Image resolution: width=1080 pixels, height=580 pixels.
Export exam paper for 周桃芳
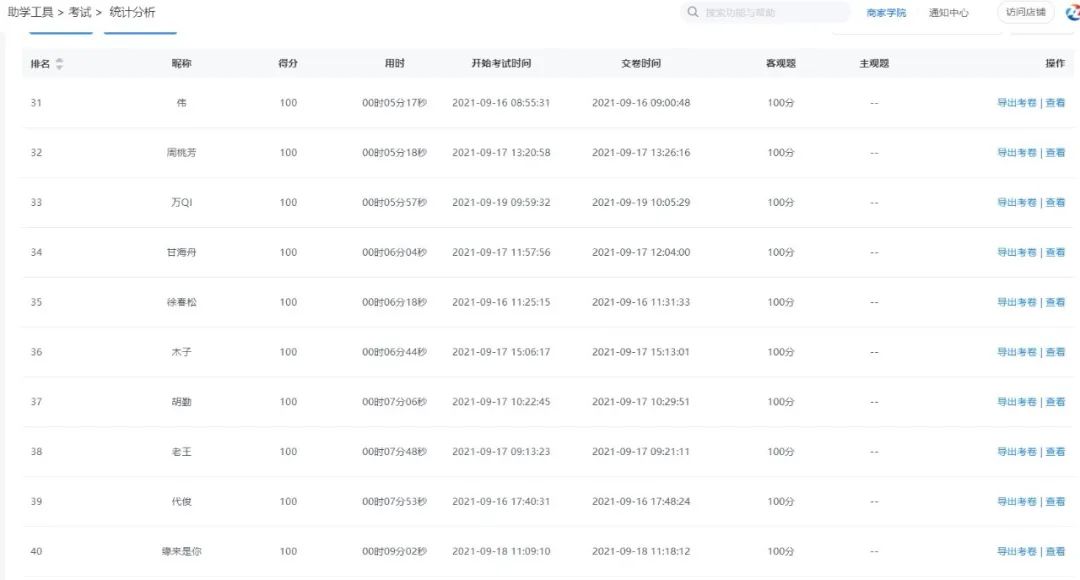coord(1016,153)
